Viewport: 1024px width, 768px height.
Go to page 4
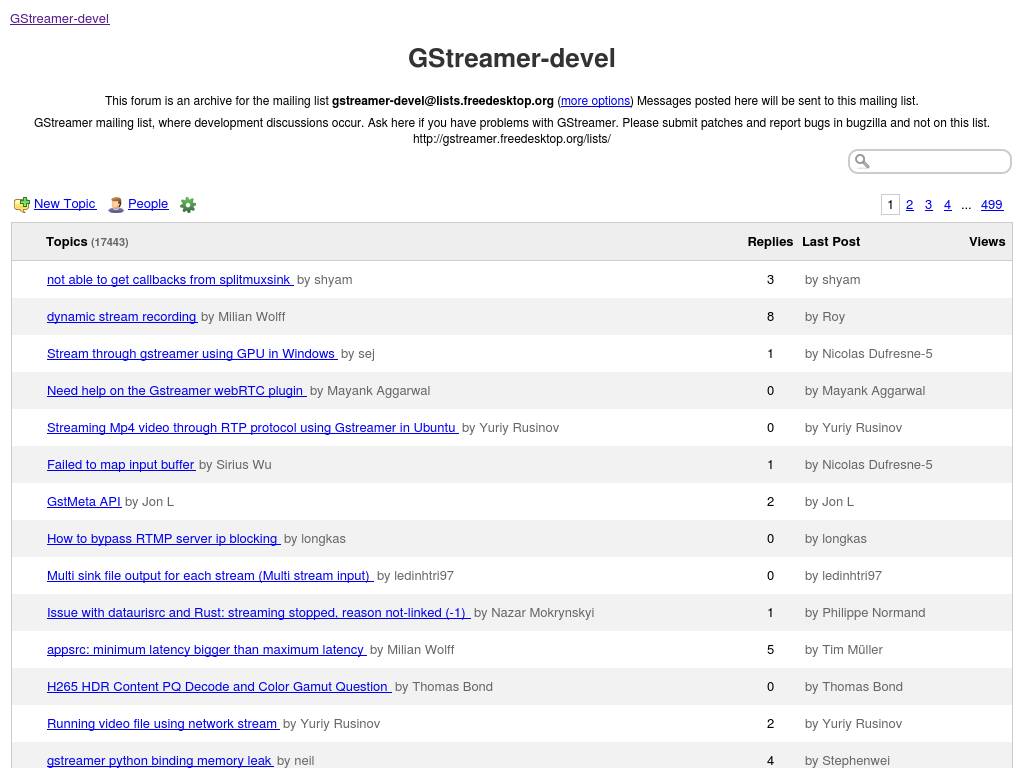tap(948, 204)
